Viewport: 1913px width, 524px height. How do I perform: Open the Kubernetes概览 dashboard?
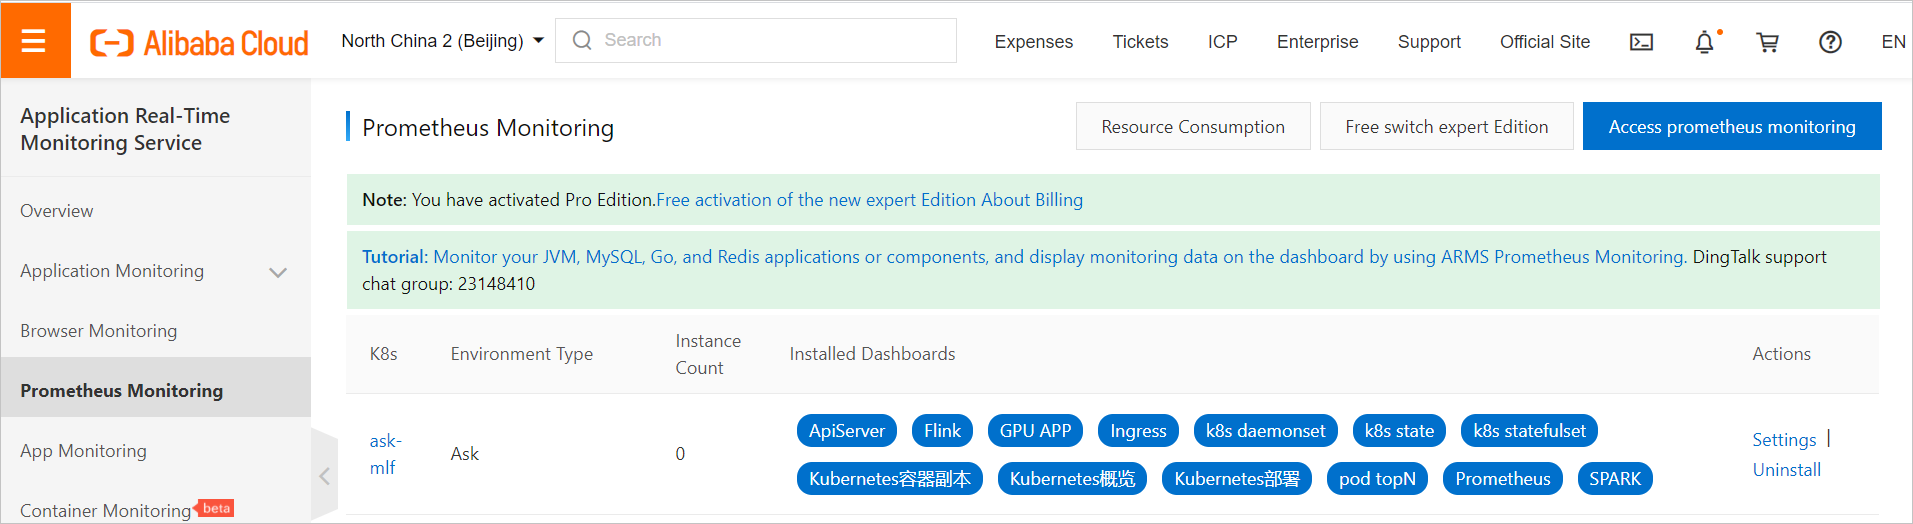(1072, 479)
